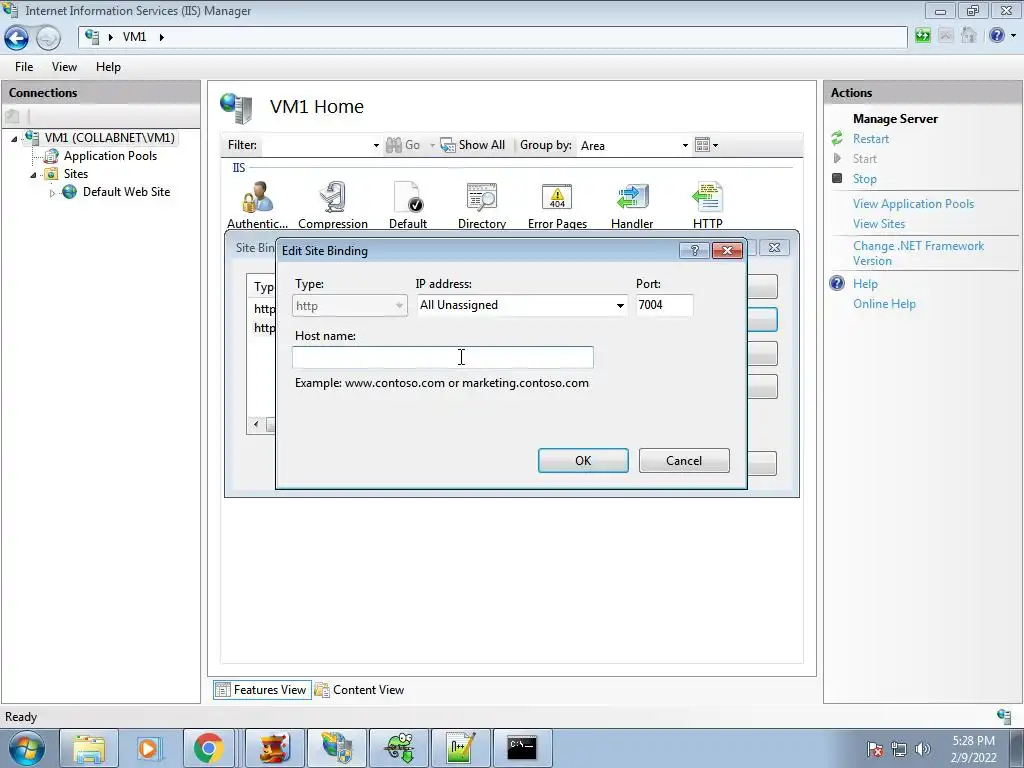This screenshot has height=768, width=1024.
Task: Select the Sites tree item
Action: point(76,174)
